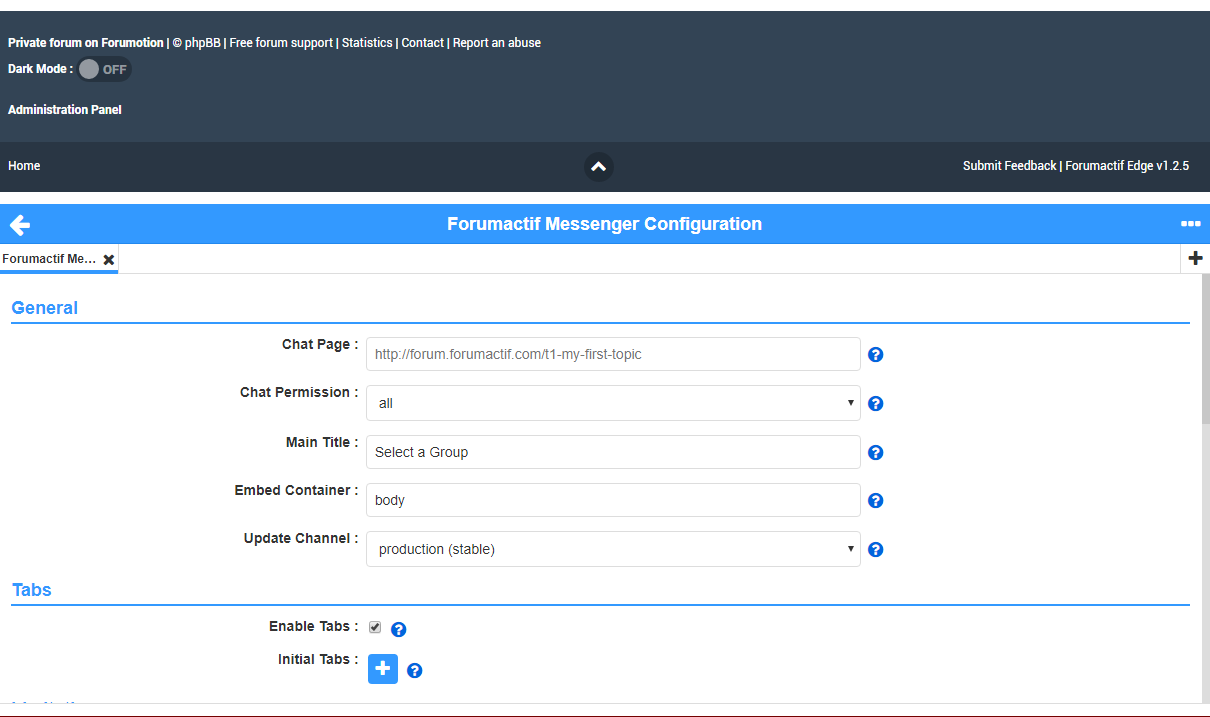
Task: Focus the Main Title input field
Action: click(x=613, y=452)
